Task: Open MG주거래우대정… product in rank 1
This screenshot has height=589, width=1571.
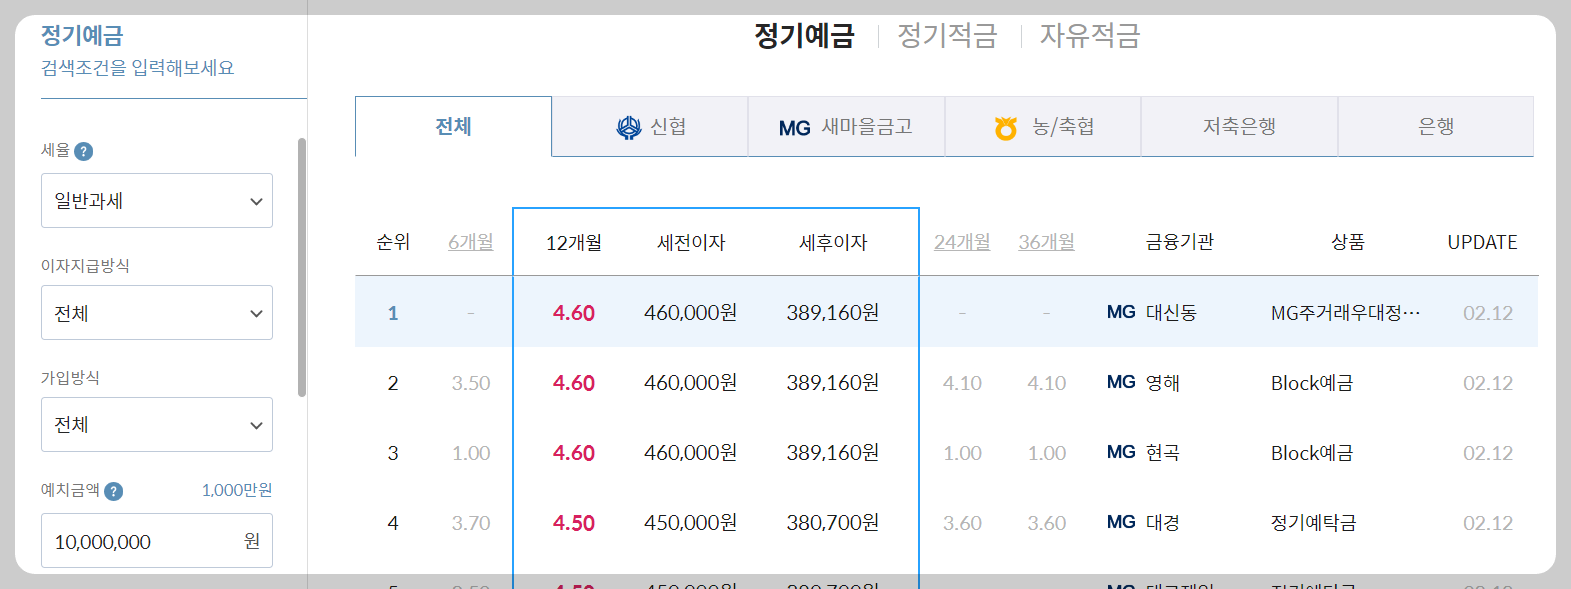Action: coord(1345,313)
